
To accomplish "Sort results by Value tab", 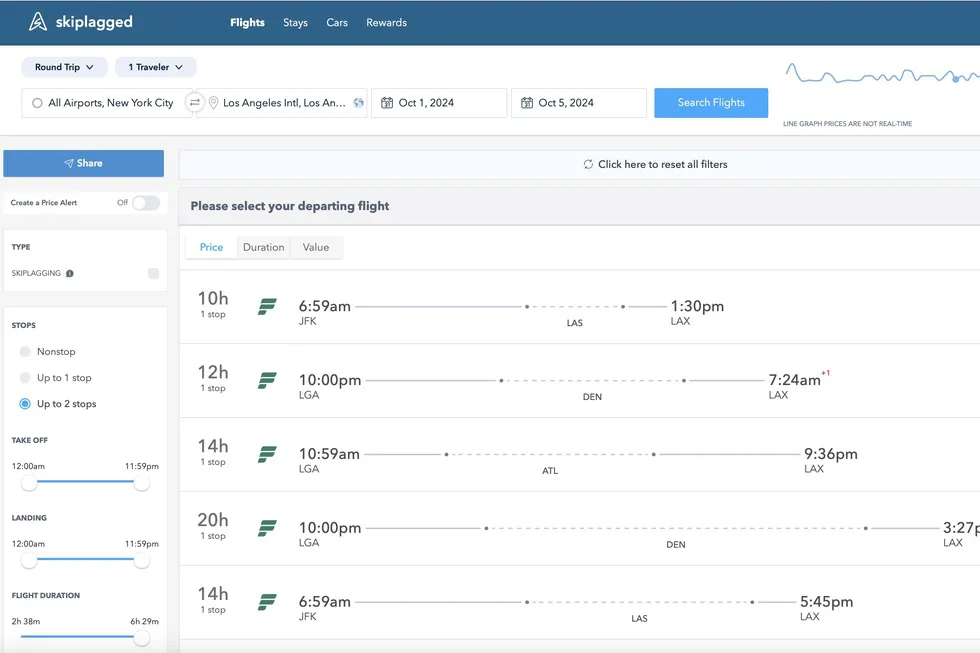I will pyautogui.click(x=316, y=247).
